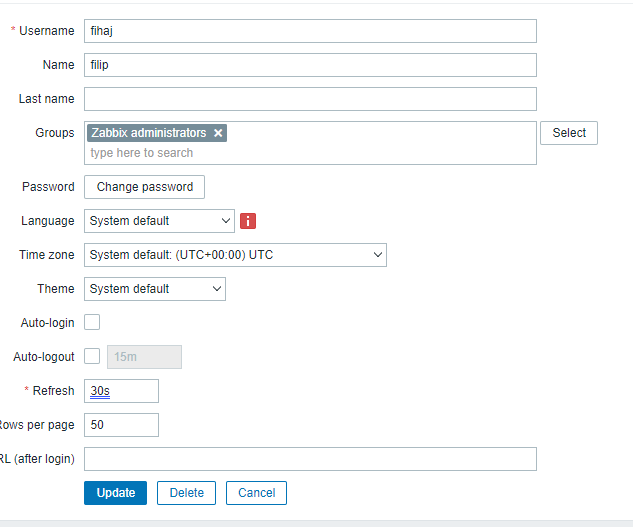The image size is (633, 527).
Task: Focus the Refresh interval field
Action: tap(121, 391)
